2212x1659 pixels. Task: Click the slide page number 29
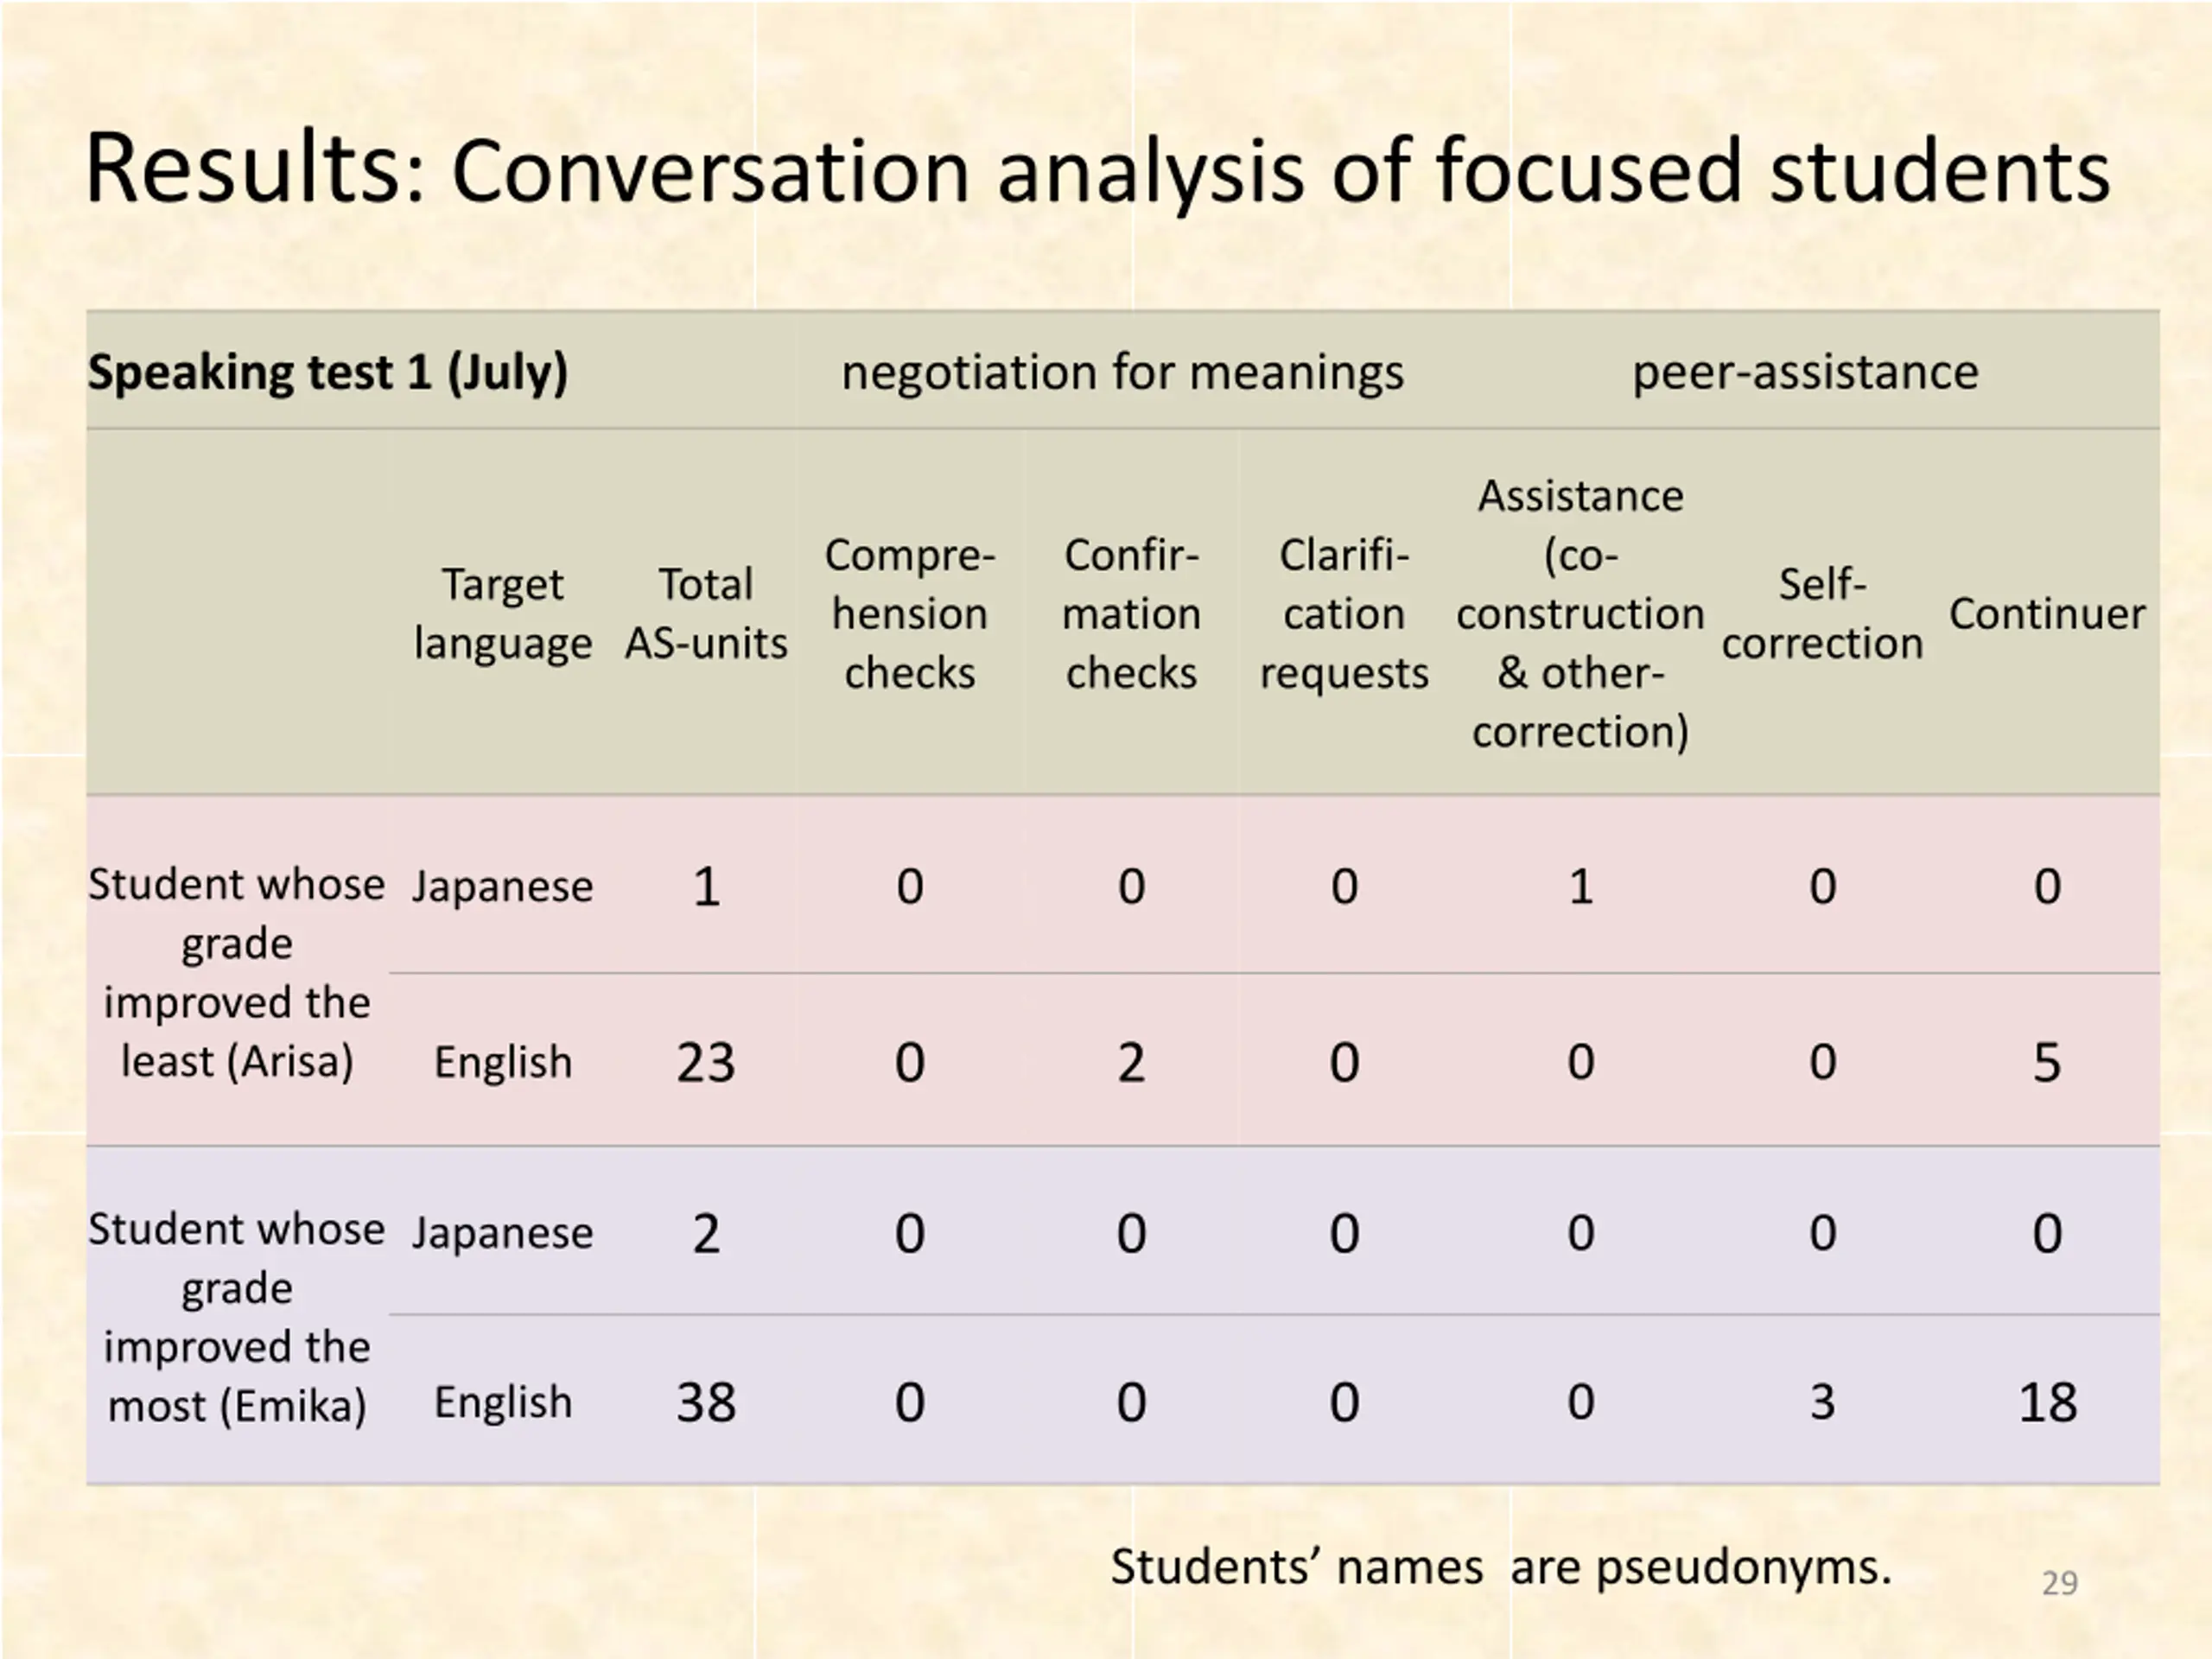(x=2059, y=1583)
